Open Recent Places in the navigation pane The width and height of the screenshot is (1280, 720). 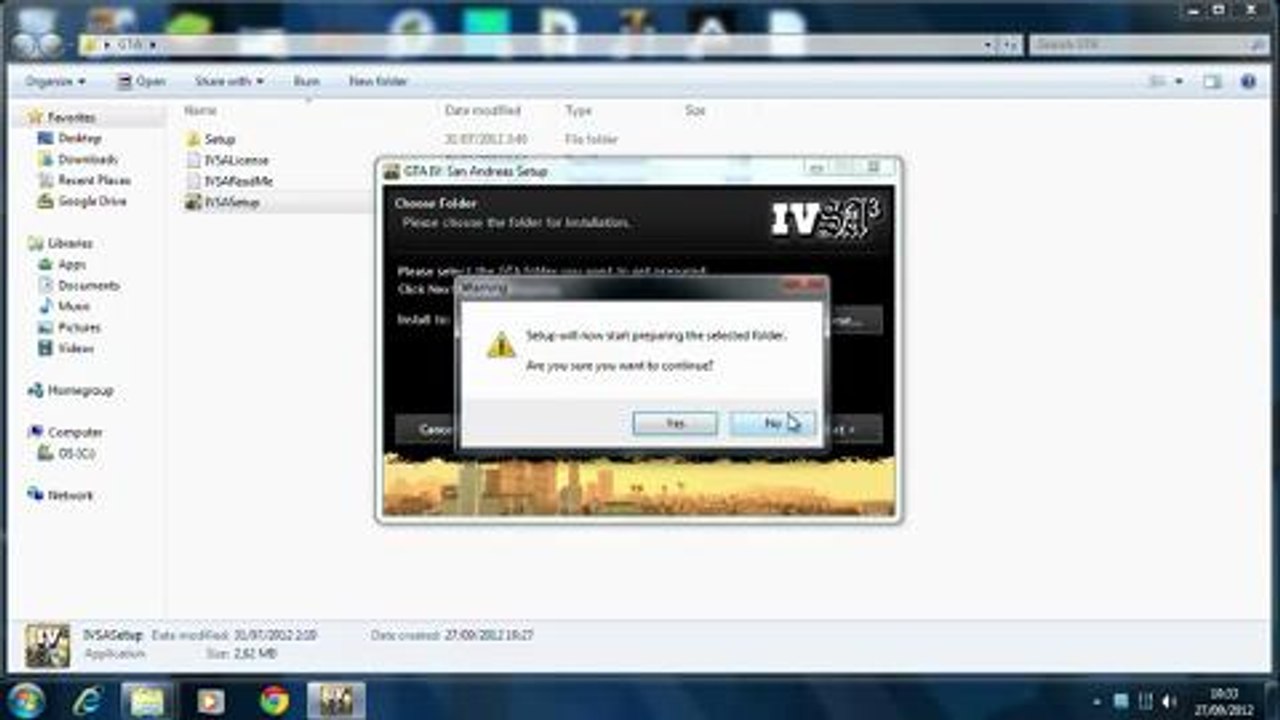94,180
